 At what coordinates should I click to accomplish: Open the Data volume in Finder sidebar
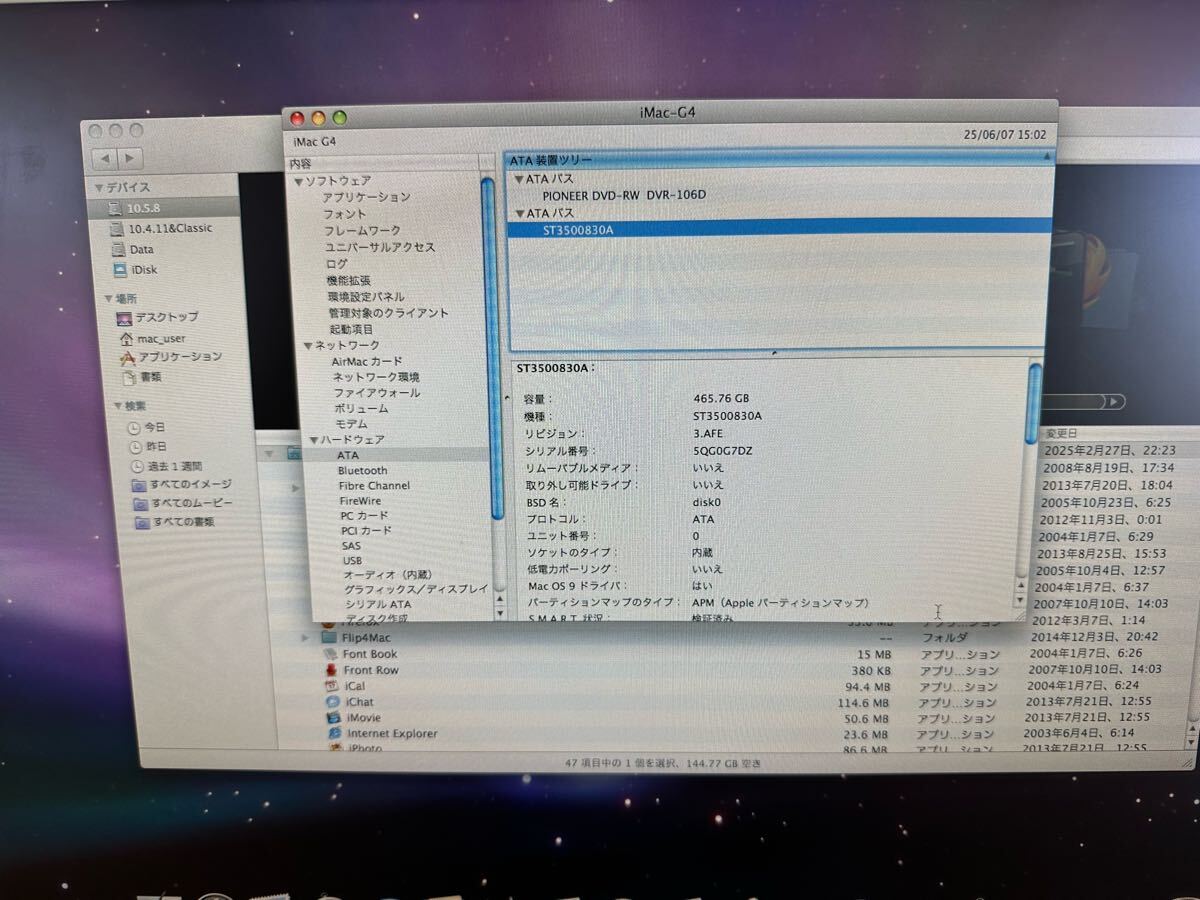tap(141, 249)
